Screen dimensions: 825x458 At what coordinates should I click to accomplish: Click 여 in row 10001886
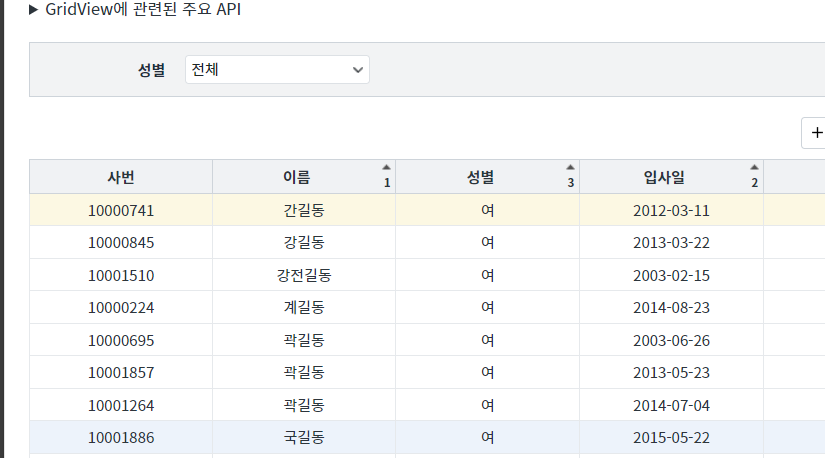pyautogui.click(x=488, y=437)
